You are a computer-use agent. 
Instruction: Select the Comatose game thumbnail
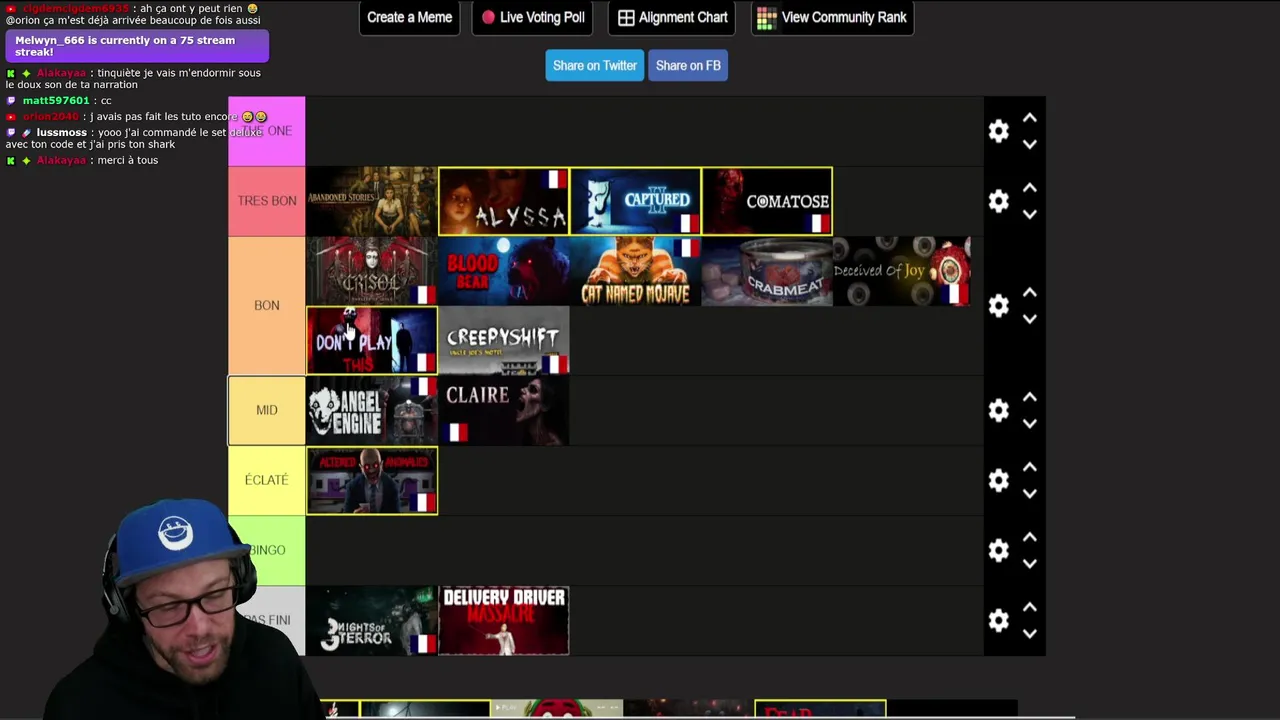768,201
